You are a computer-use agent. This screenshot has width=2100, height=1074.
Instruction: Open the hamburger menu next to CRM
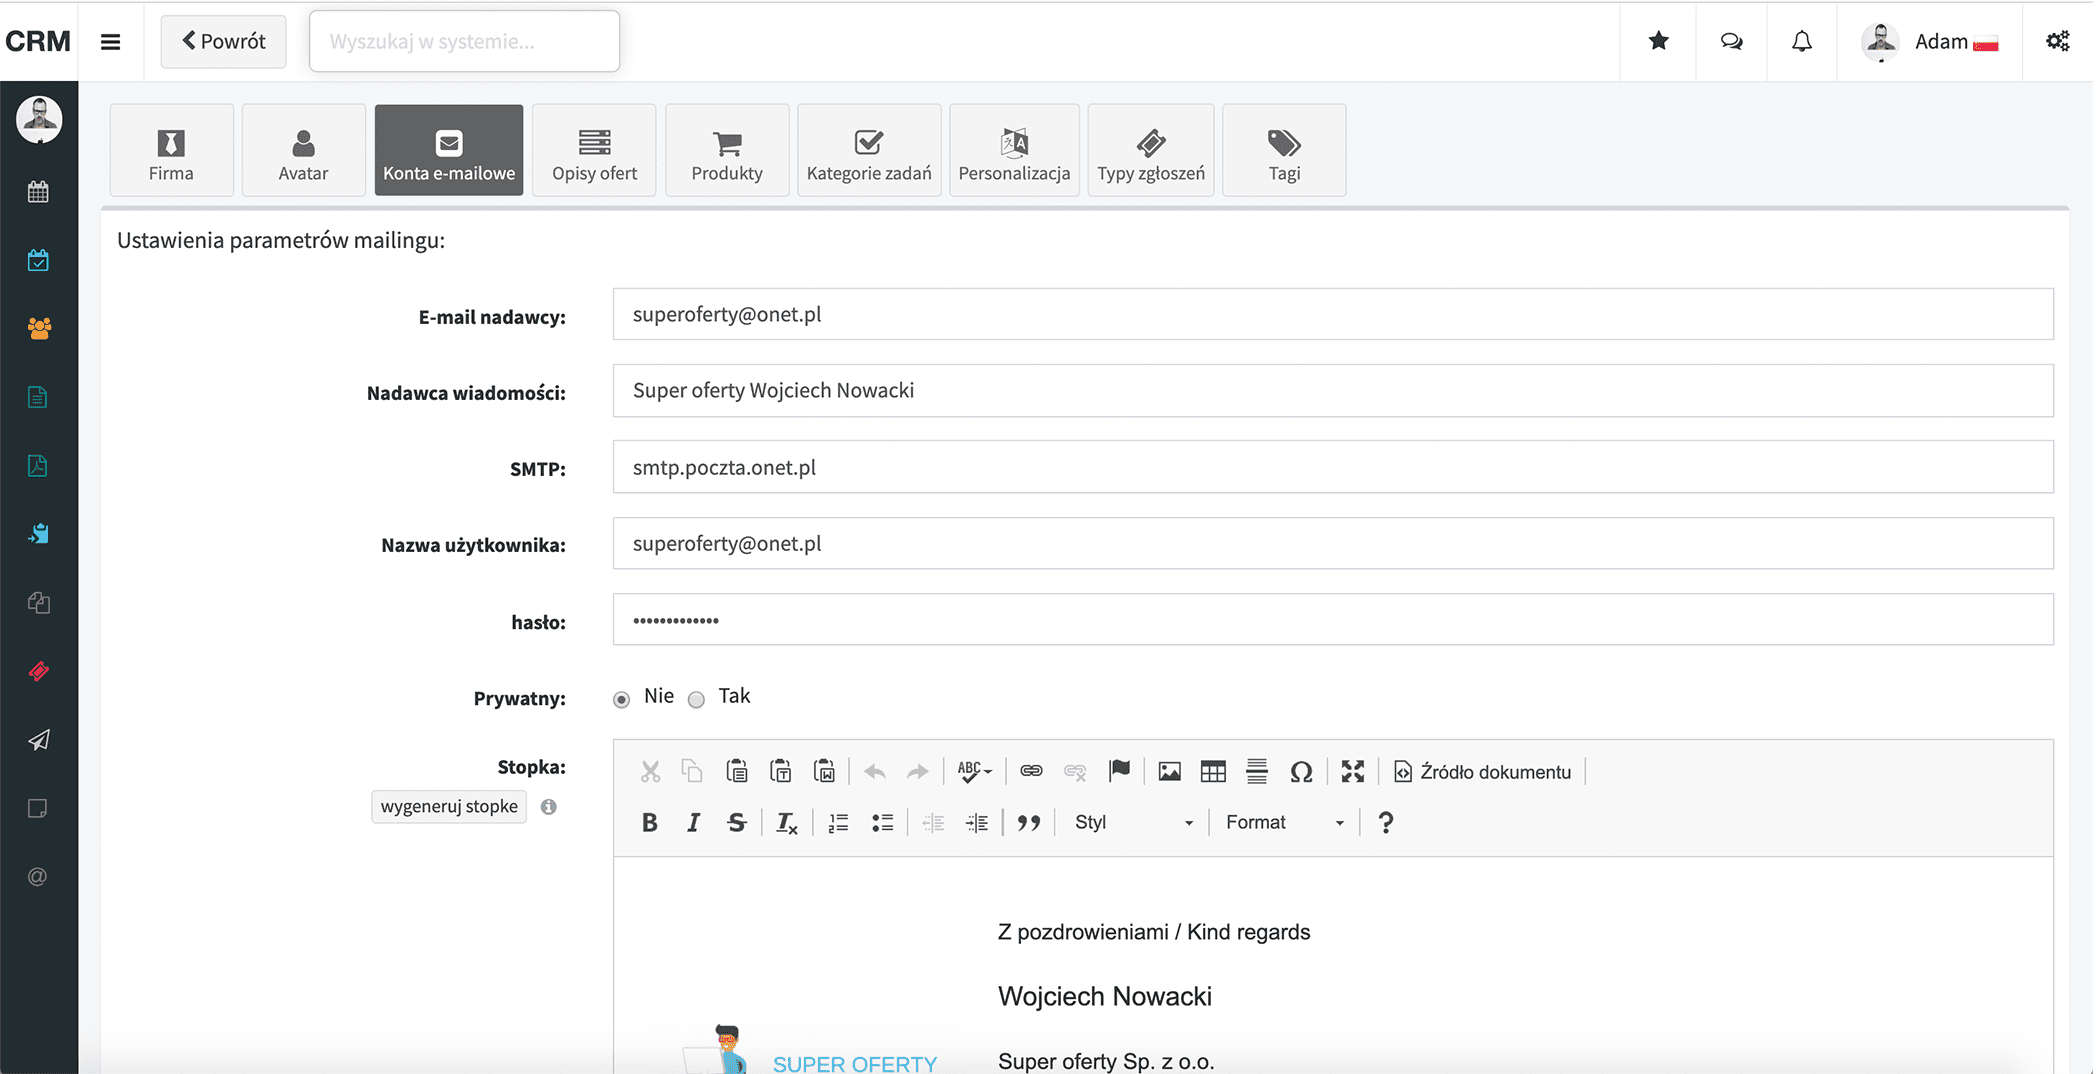[x=111, y=42]
